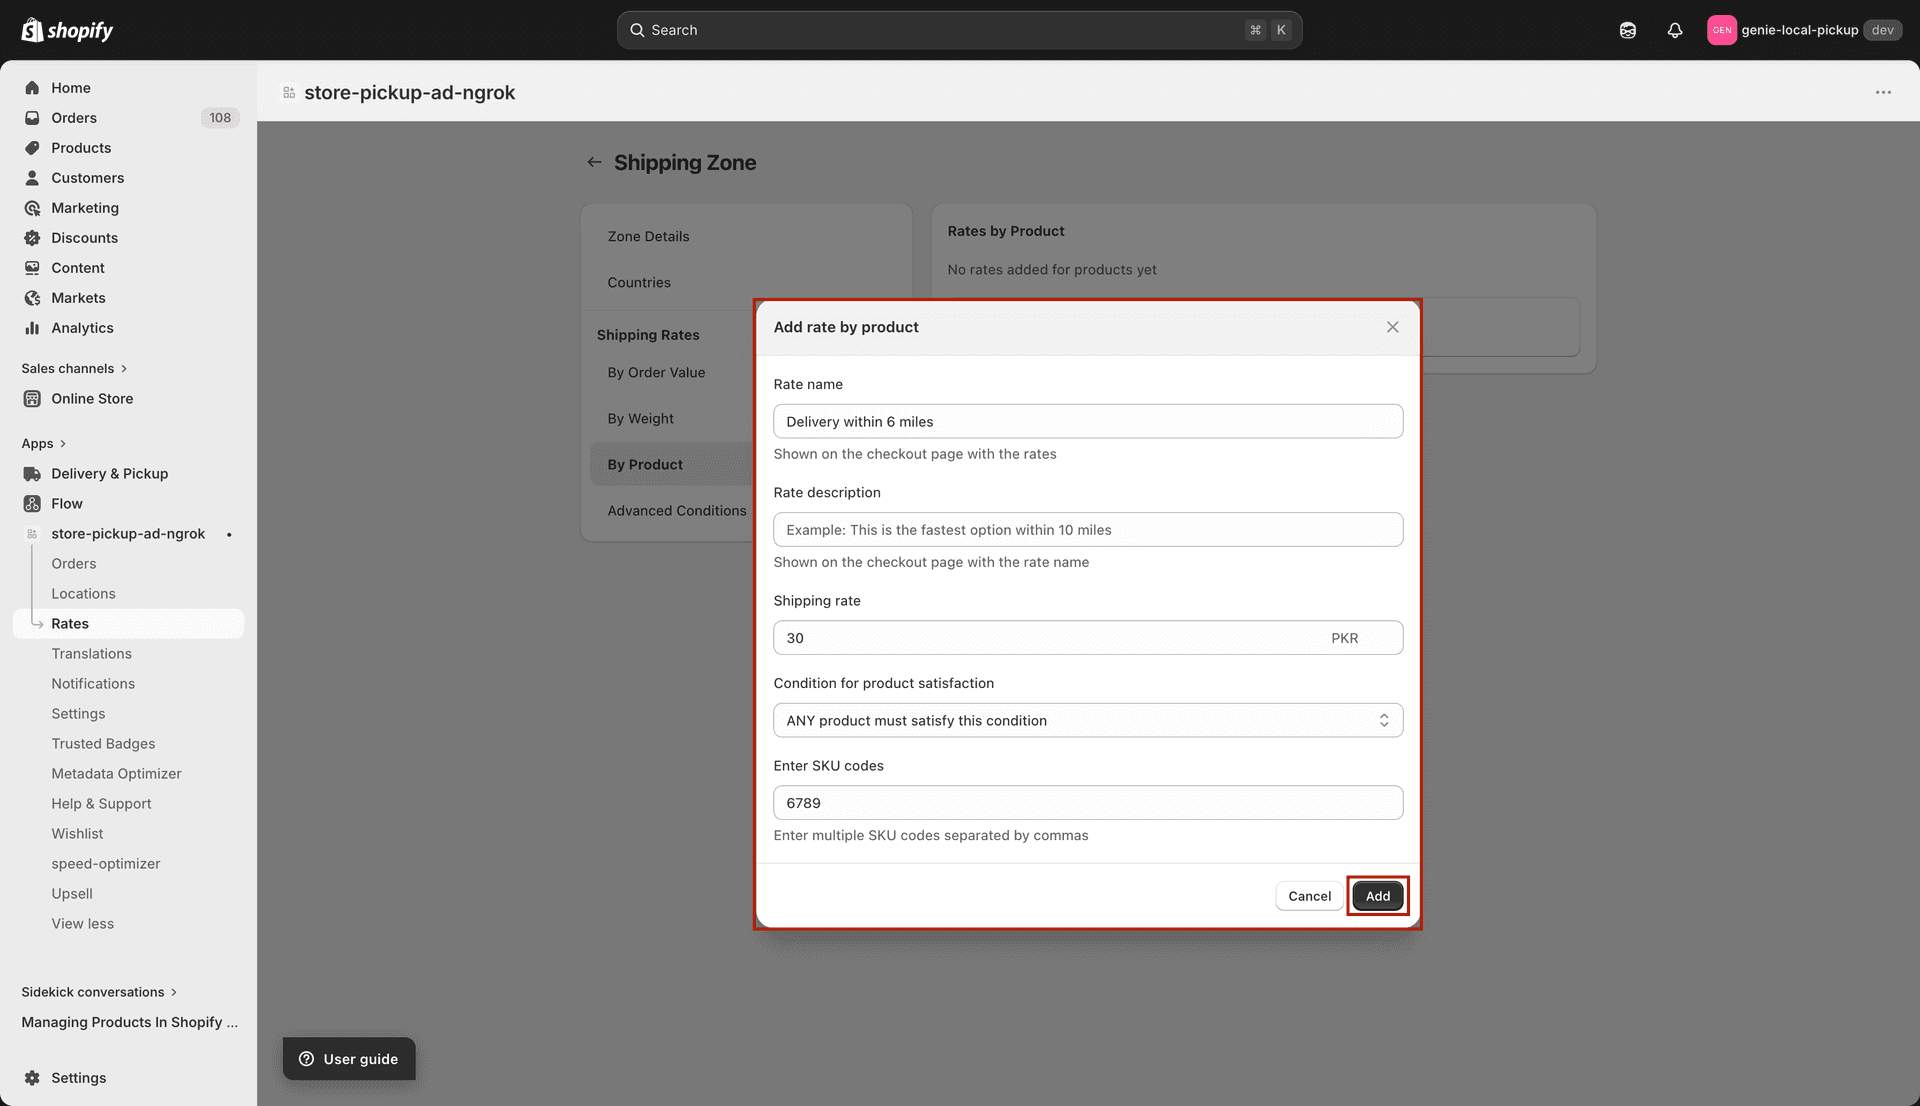
Task: Select Countries in shipping zone menu
Action: point(639,282)
